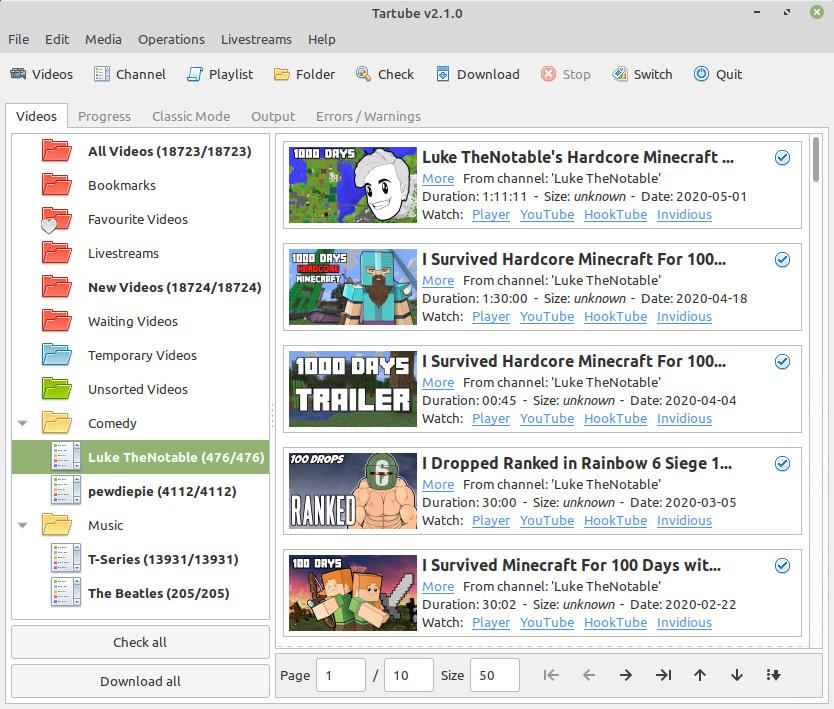Click the total pages field showing 10
Image resolution: width=834 pixels, height=709 pixels.
click(408, 675)
